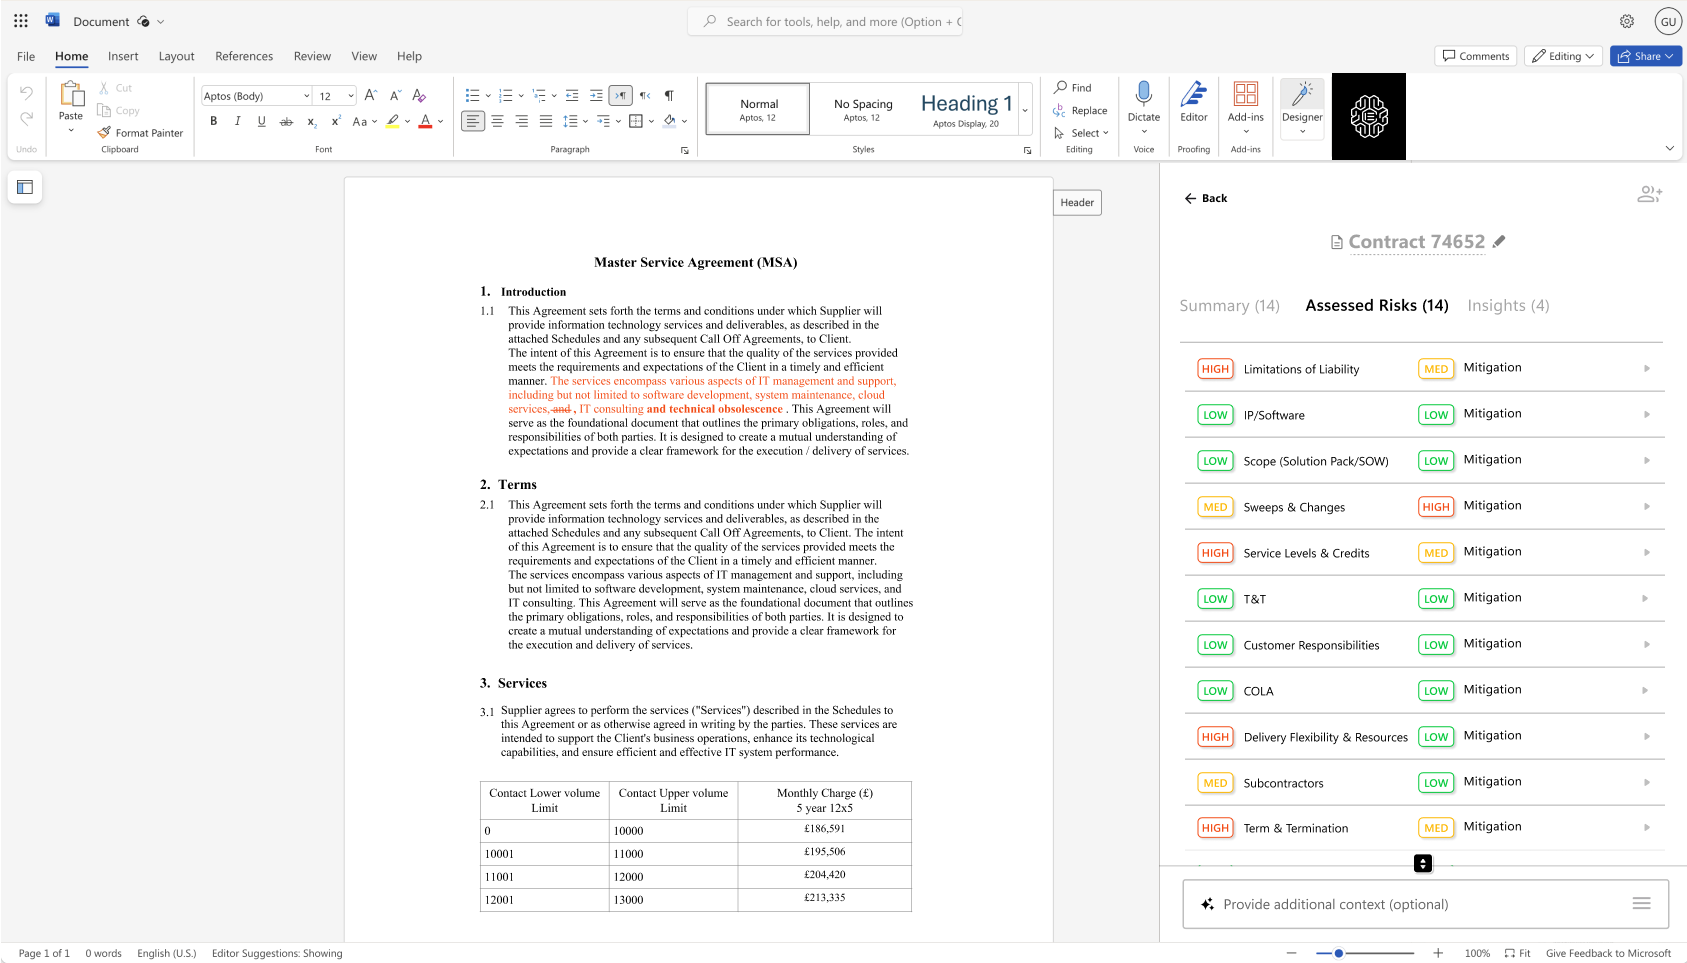Screen dimensions: 1687x963
Task: Open the navigation pane icon
Action: [25, 187]
